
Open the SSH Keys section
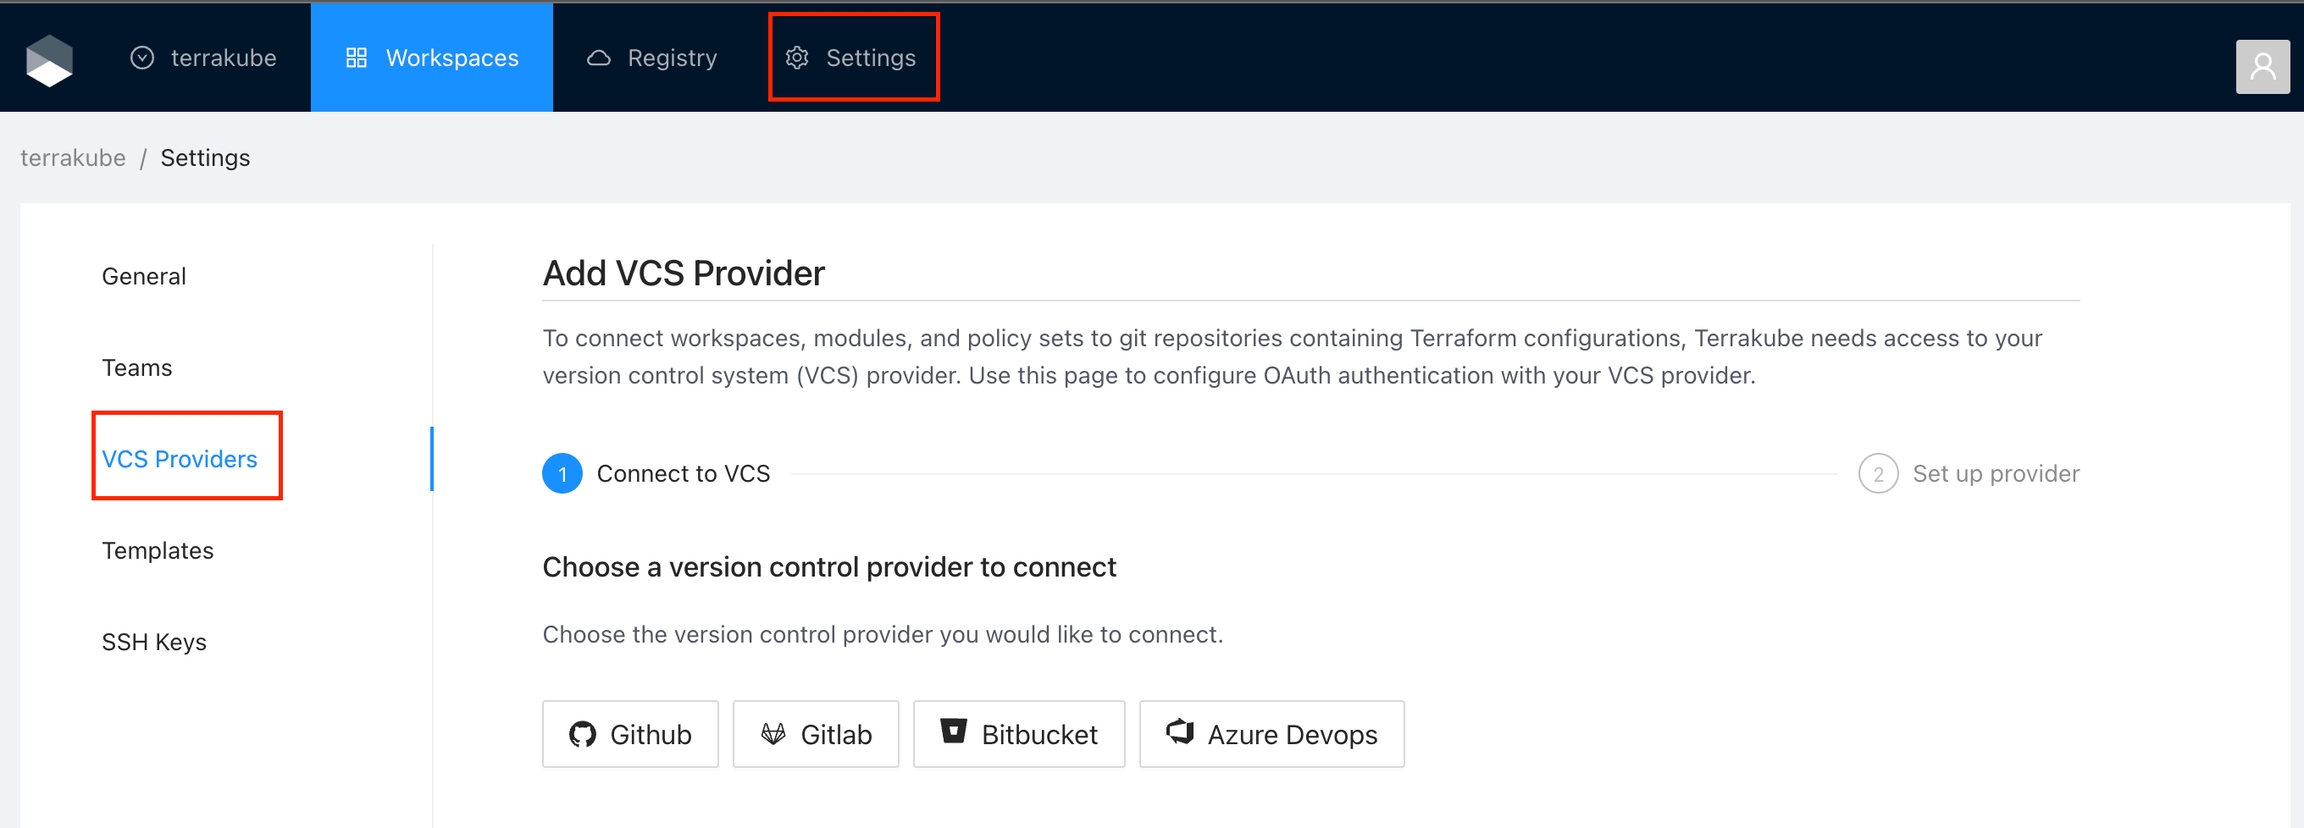154,642
